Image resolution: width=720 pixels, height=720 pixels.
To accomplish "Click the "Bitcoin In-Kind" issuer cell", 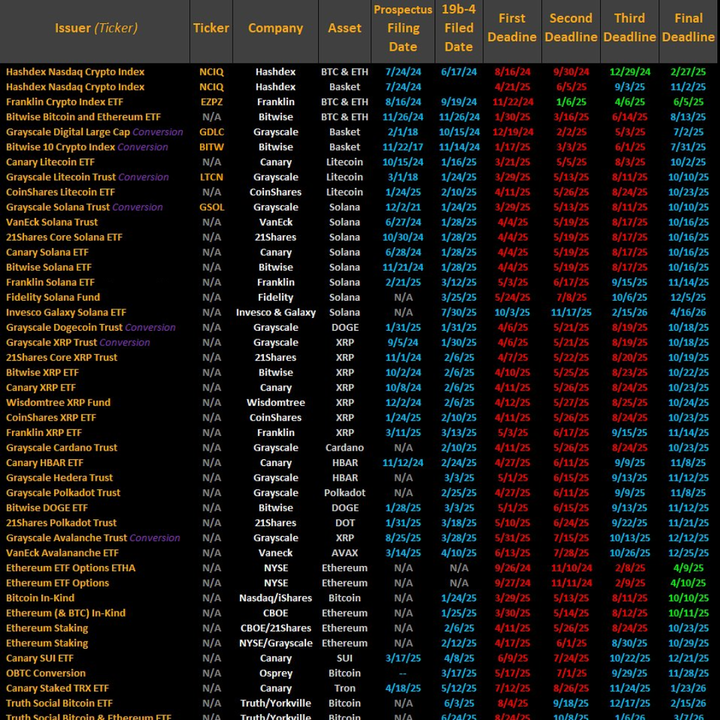I will point(40,598).
